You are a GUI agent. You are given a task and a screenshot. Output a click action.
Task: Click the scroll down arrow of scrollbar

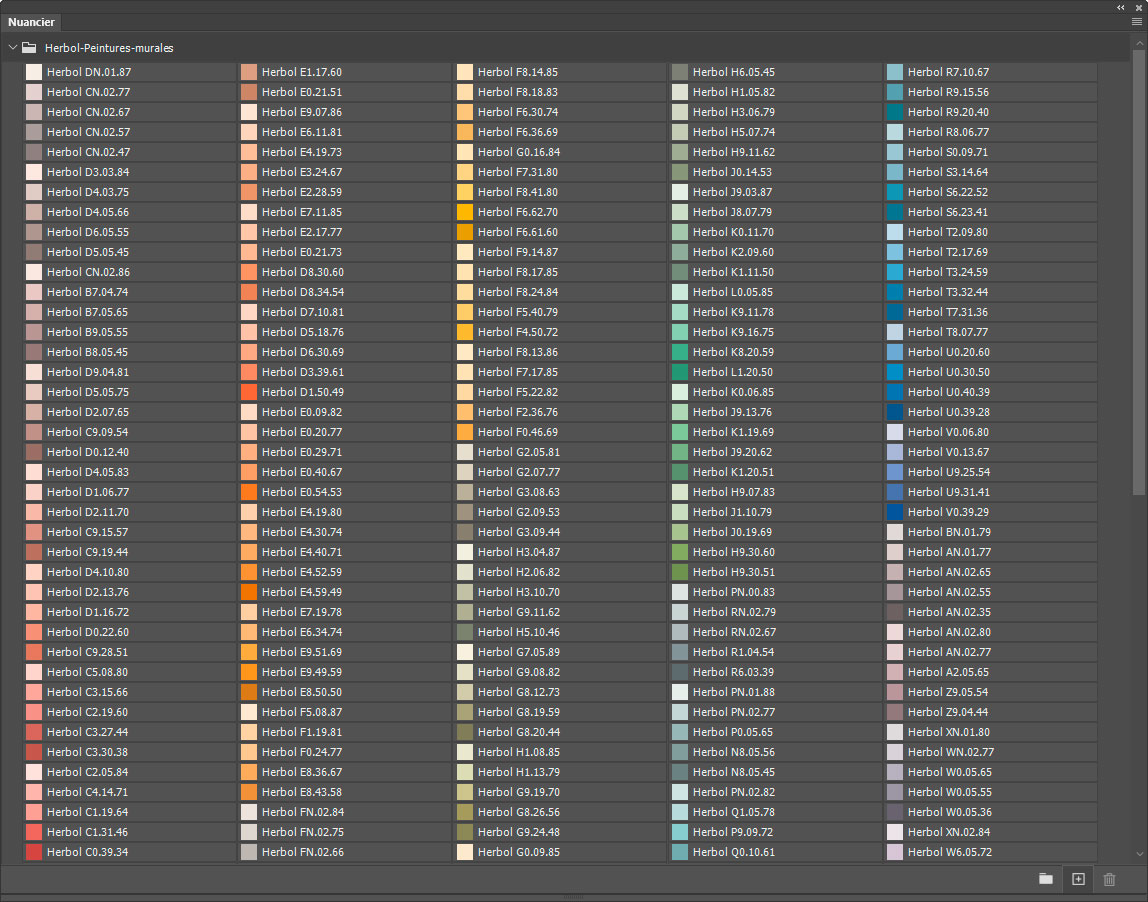1140,854
